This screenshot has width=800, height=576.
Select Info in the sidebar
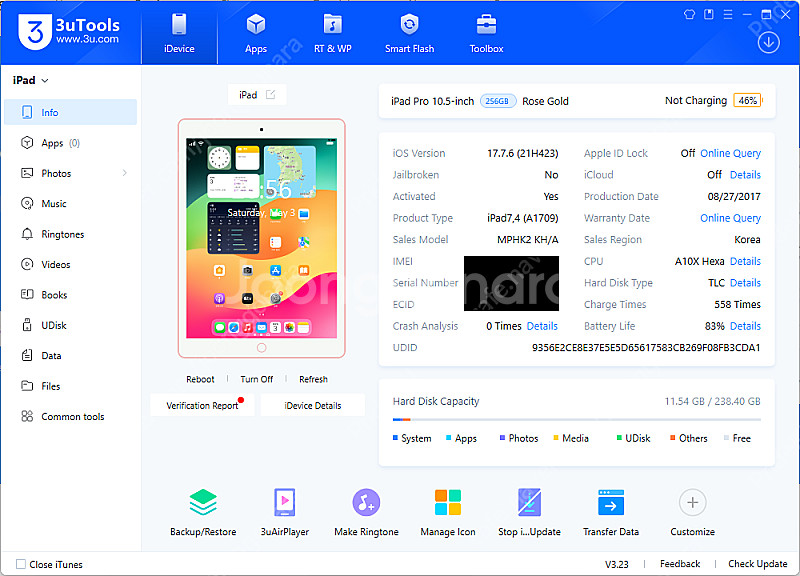pos(70,112)
